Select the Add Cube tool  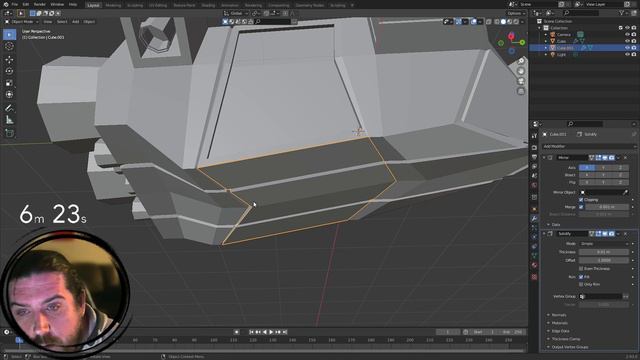tap(9, 133)
